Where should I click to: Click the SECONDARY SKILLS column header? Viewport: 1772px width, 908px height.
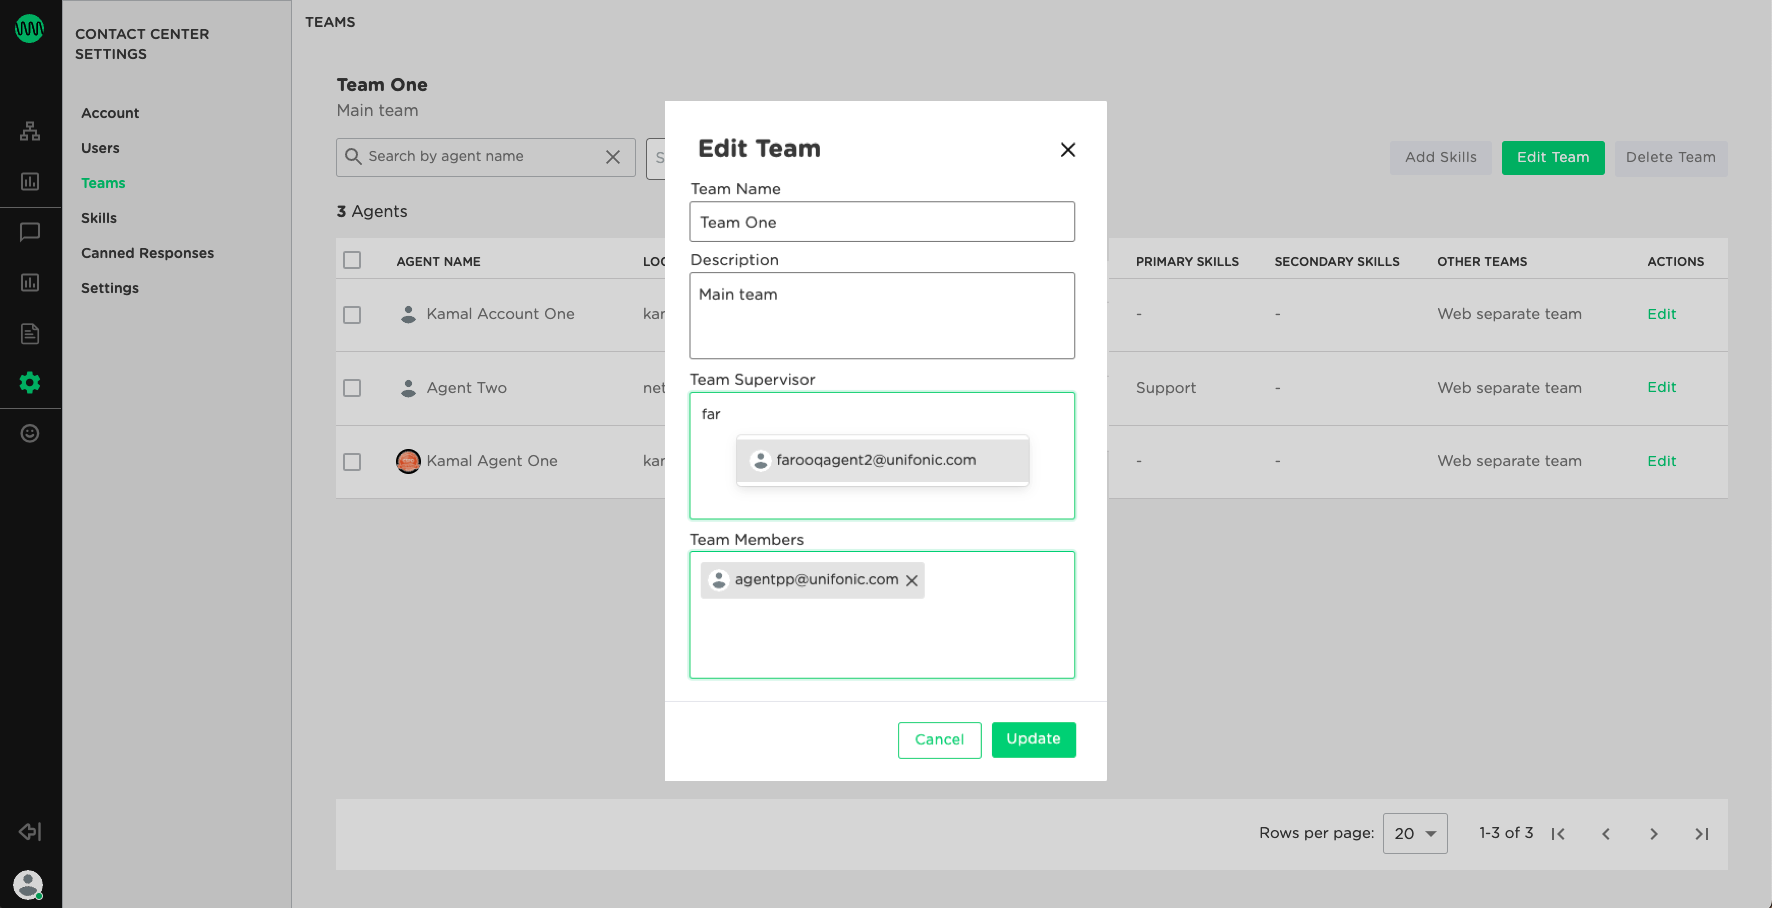coord(1337,262)
